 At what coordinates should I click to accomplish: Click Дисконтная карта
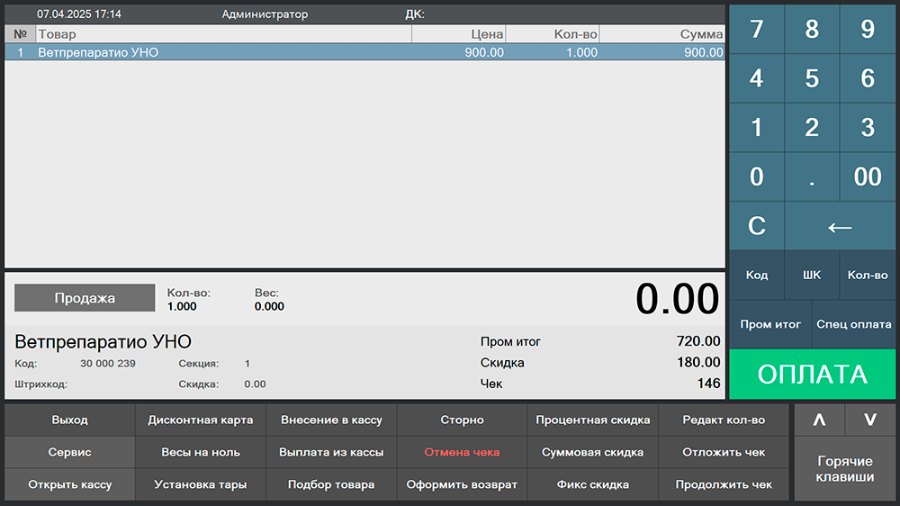click(200, 420)
